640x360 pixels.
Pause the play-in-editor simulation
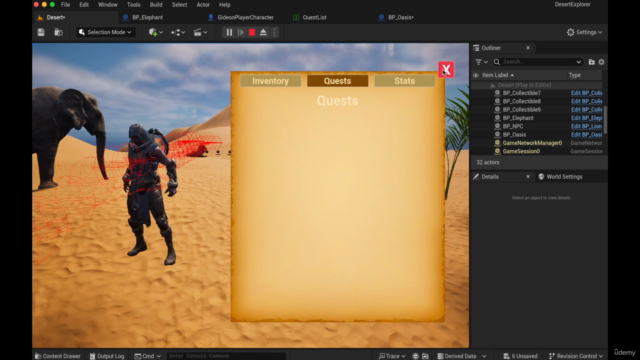click(x=229, y=32)
